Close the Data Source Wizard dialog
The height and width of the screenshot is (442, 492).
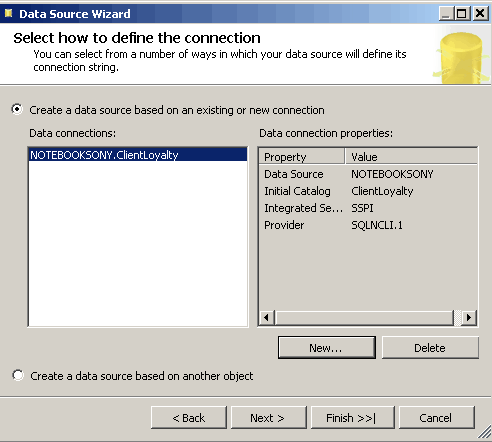coord(480,14)
